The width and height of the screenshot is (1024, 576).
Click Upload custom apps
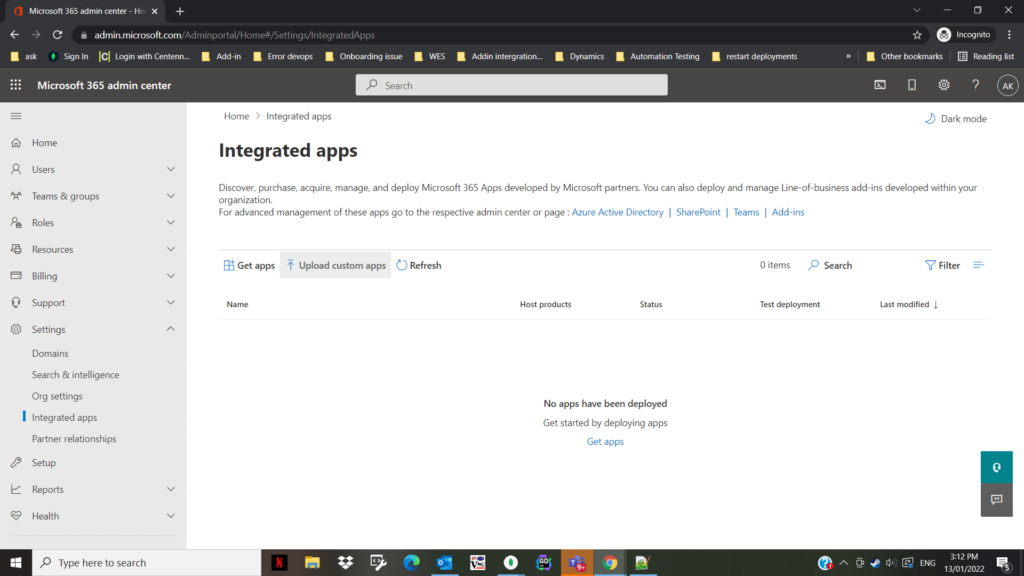(x=336, y=265)
